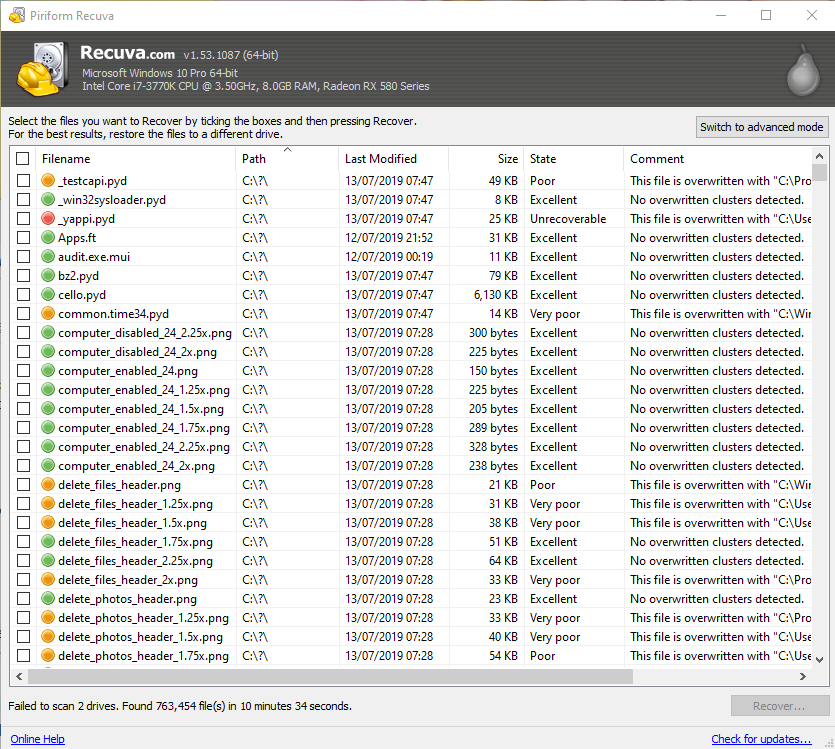Click the red status dot for _yappi.pyd
The image size is (835, 749).
[48, 219]
